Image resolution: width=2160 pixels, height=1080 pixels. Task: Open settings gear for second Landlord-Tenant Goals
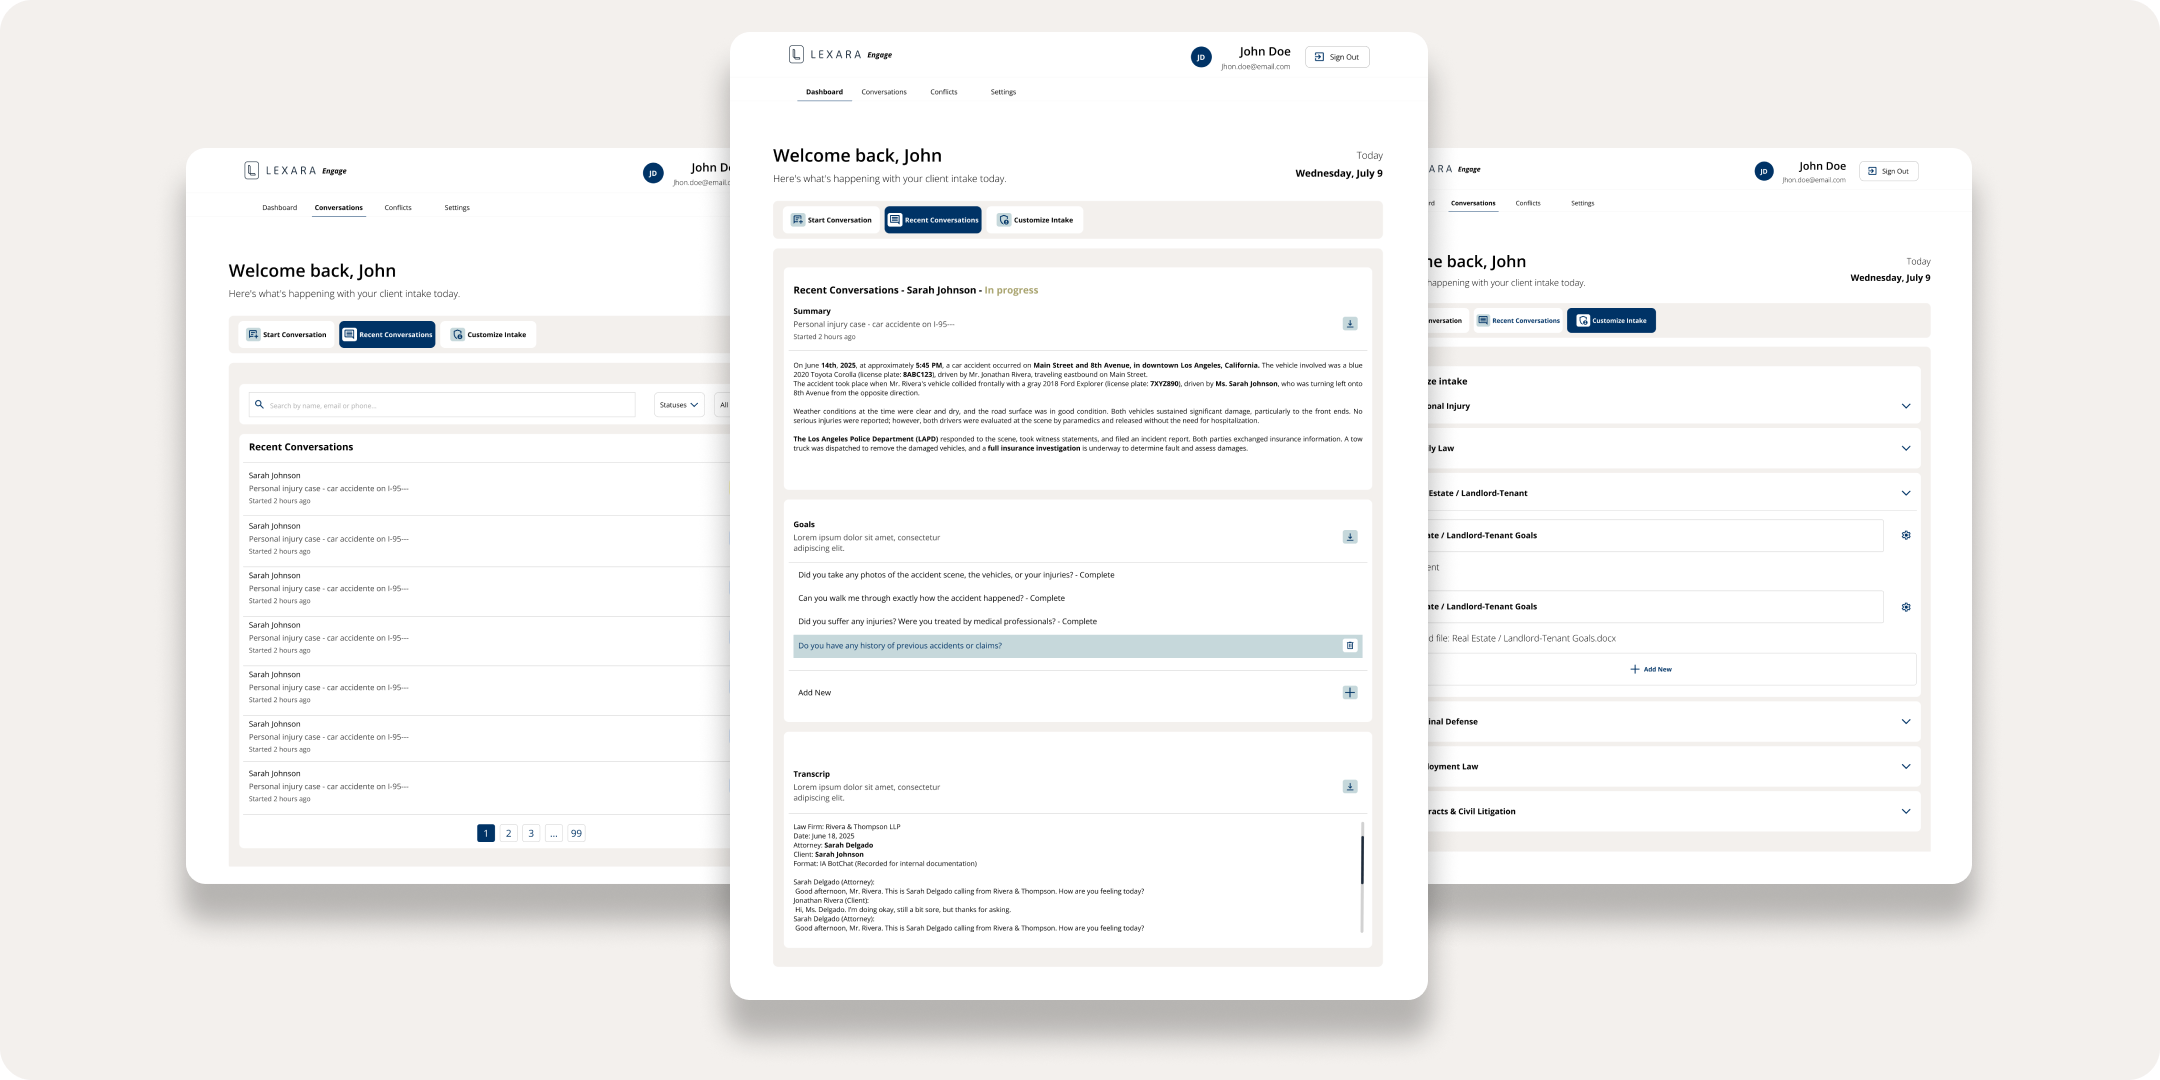1905,607
